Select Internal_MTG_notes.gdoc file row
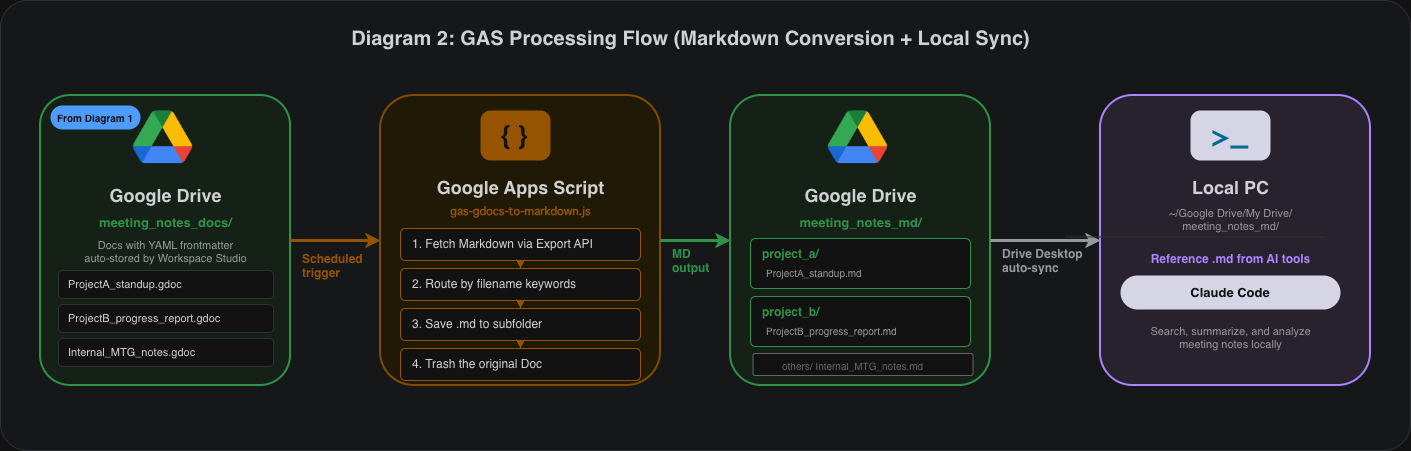The width and height of the screenshot is (1411, 451). (166, 353)
